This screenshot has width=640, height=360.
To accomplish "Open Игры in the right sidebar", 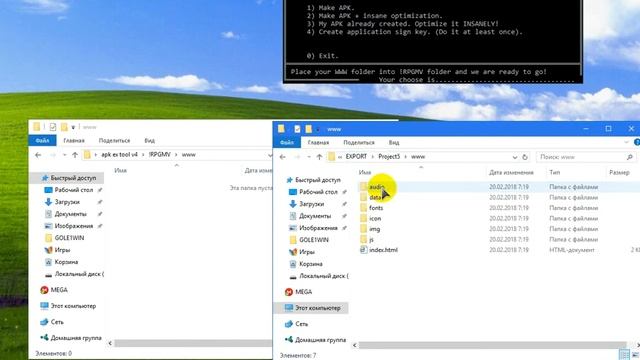I will click(x=302, y=252).
